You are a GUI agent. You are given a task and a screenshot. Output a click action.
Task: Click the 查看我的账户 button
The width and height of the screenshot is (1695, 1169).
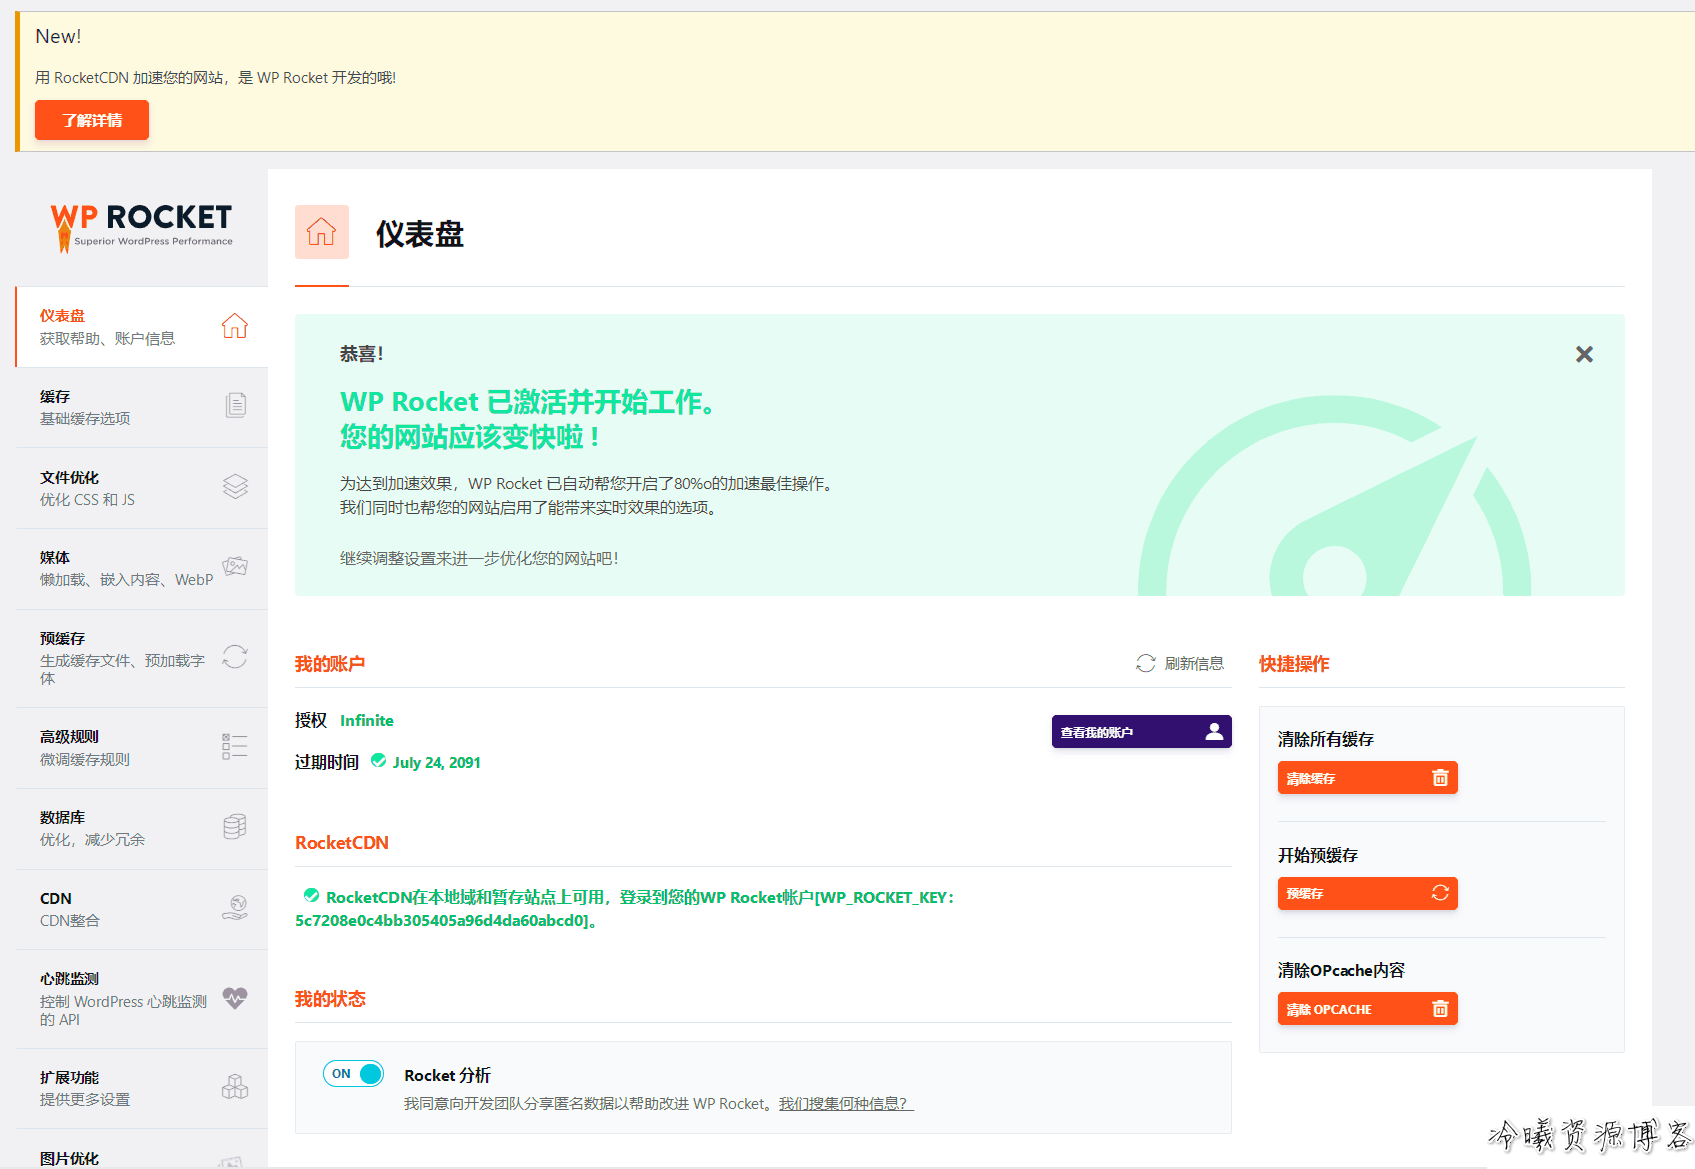pyautogui.click(x=1141, y=732)
